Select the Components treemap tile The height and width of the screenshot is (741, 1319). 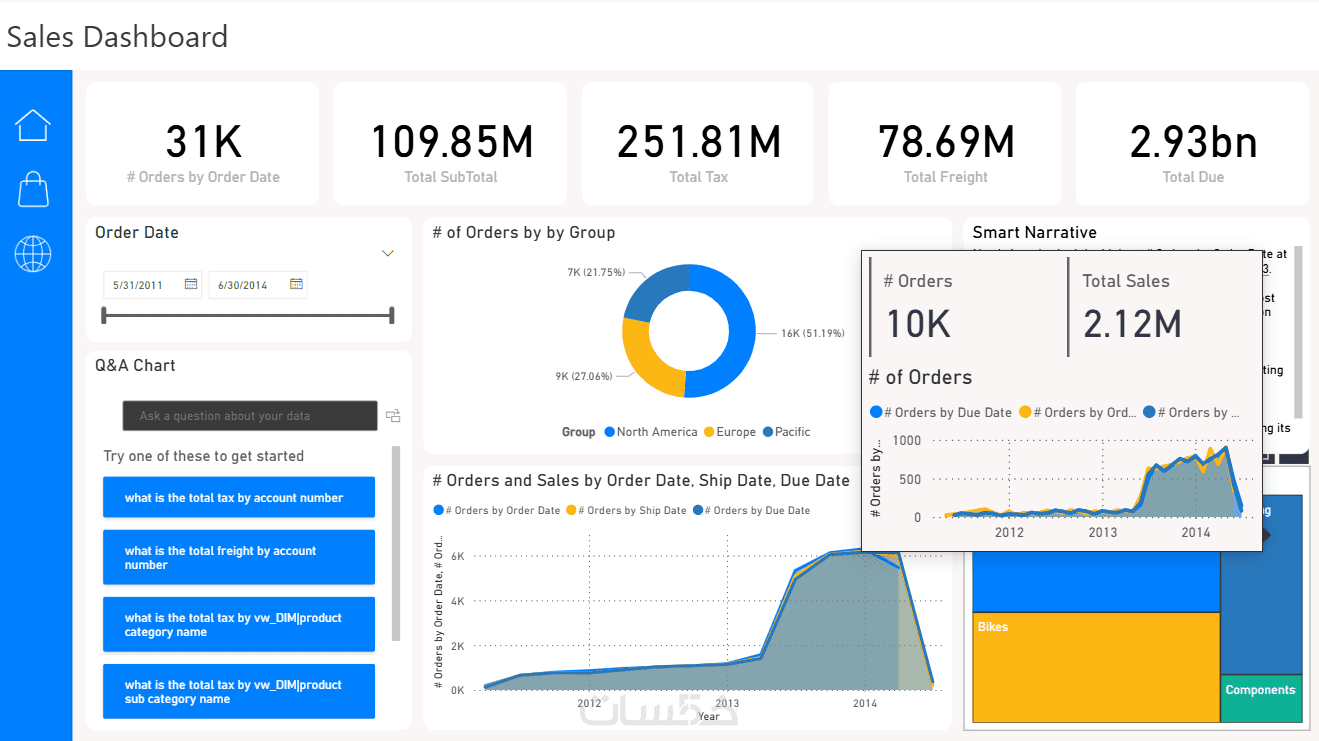pos(1262,698)
